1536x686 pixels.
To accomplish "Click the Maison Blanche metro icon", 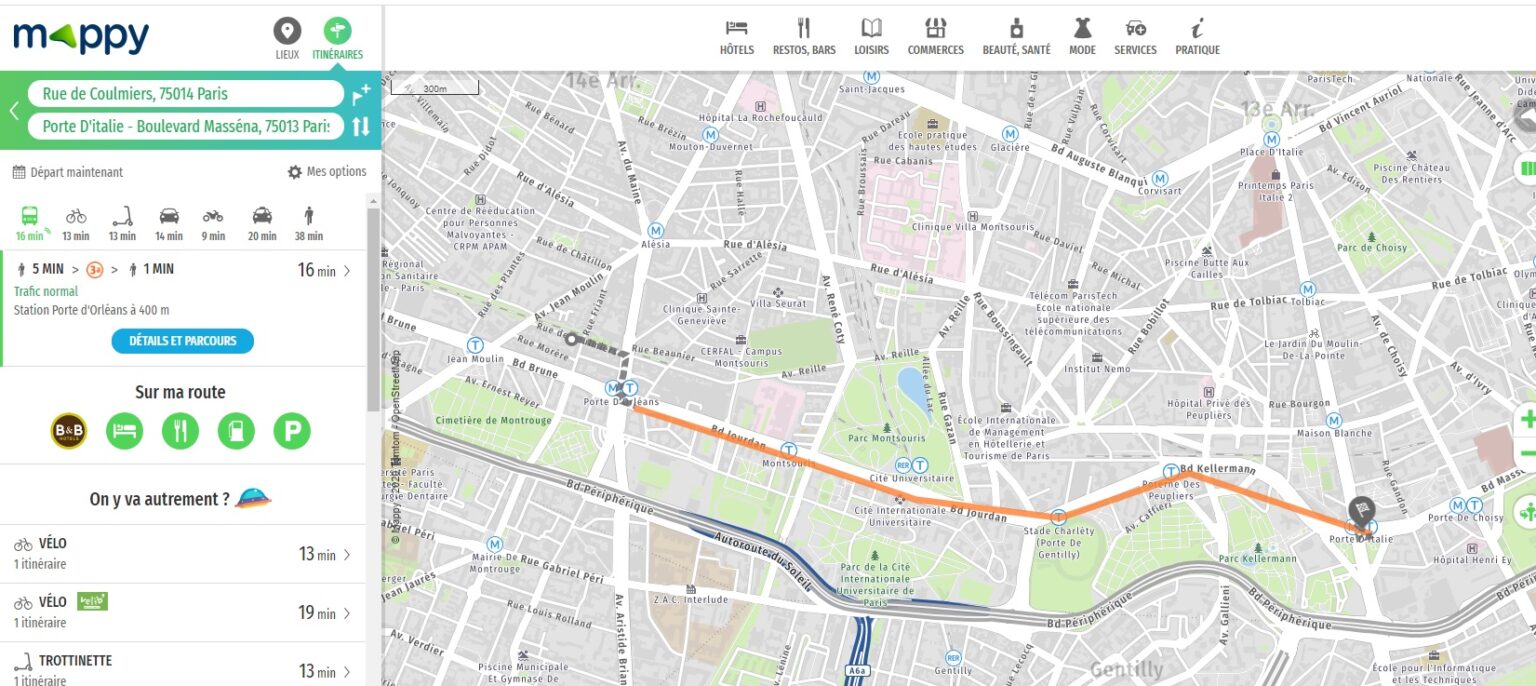I will coord(1335,419).
